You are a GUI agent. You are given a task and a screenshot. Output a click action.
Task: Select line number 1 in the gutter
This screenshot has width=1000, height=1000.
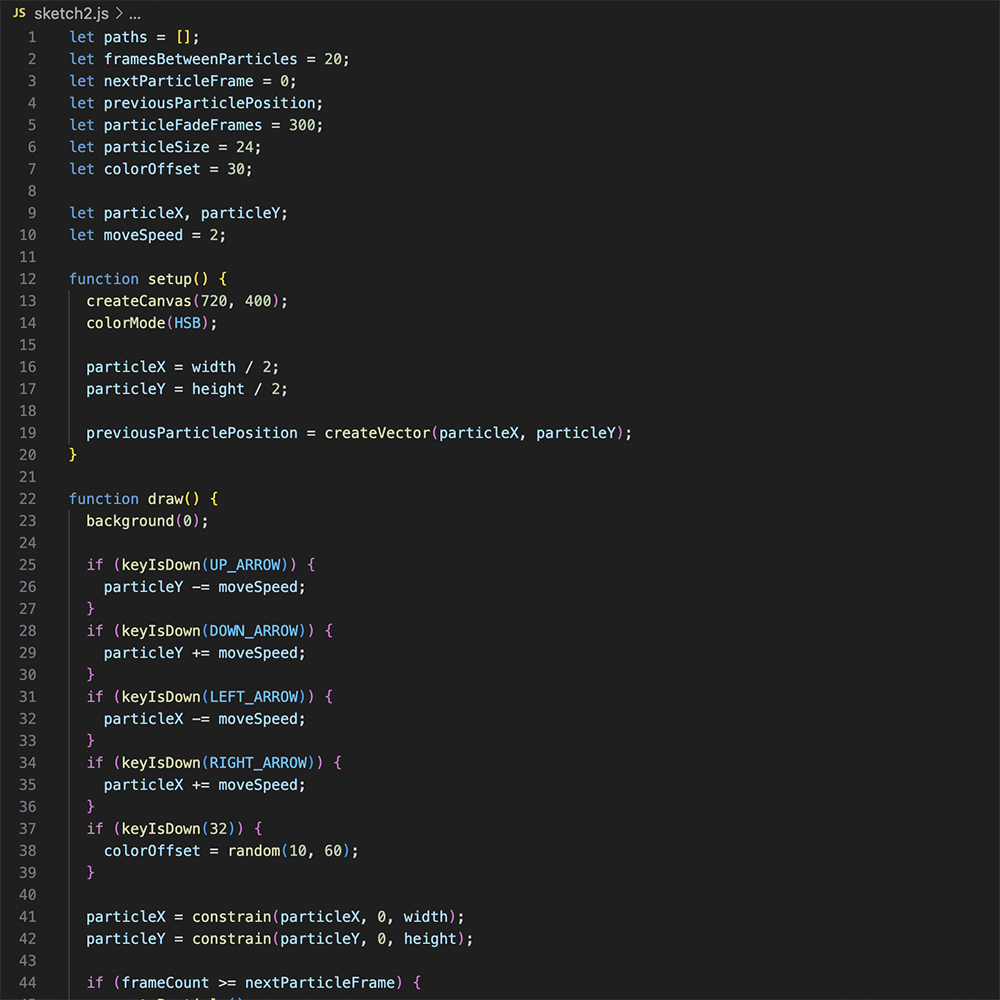coord(31,36)
